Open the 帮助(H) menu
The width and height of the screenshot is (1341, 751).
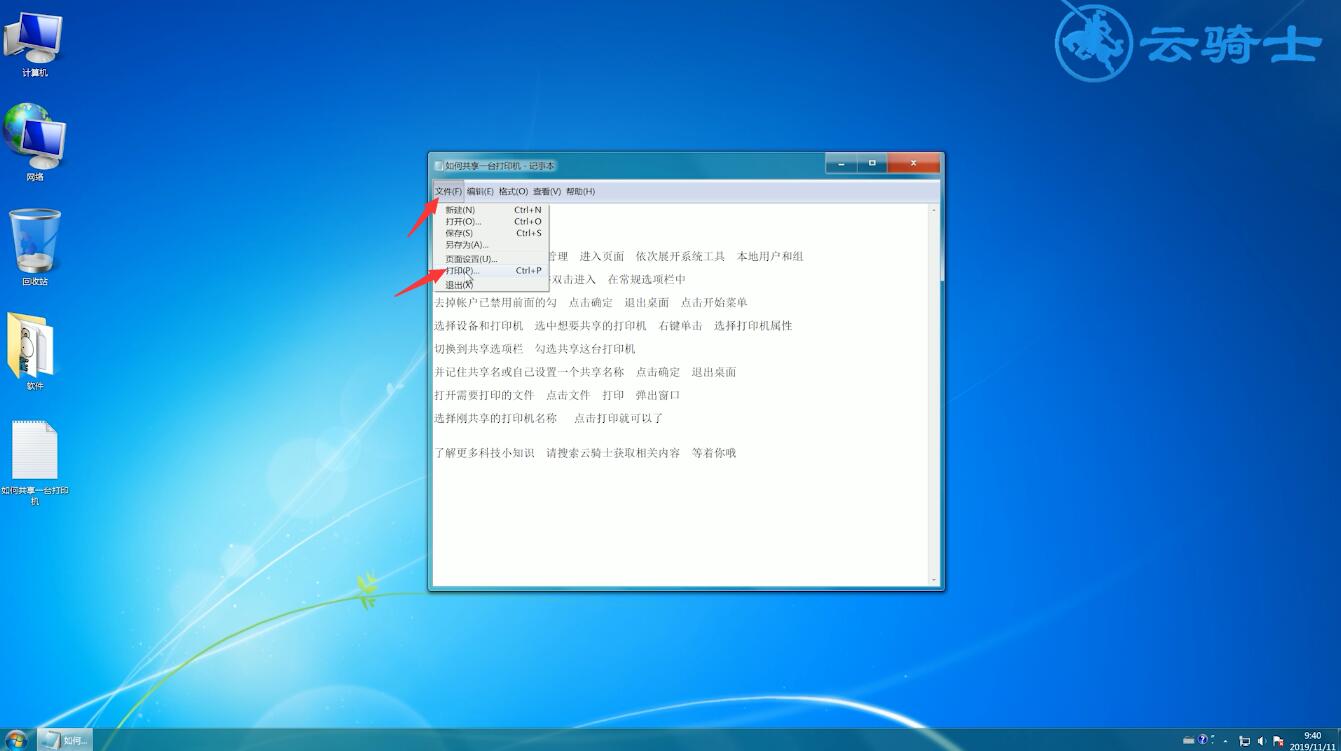click(580, 191)
